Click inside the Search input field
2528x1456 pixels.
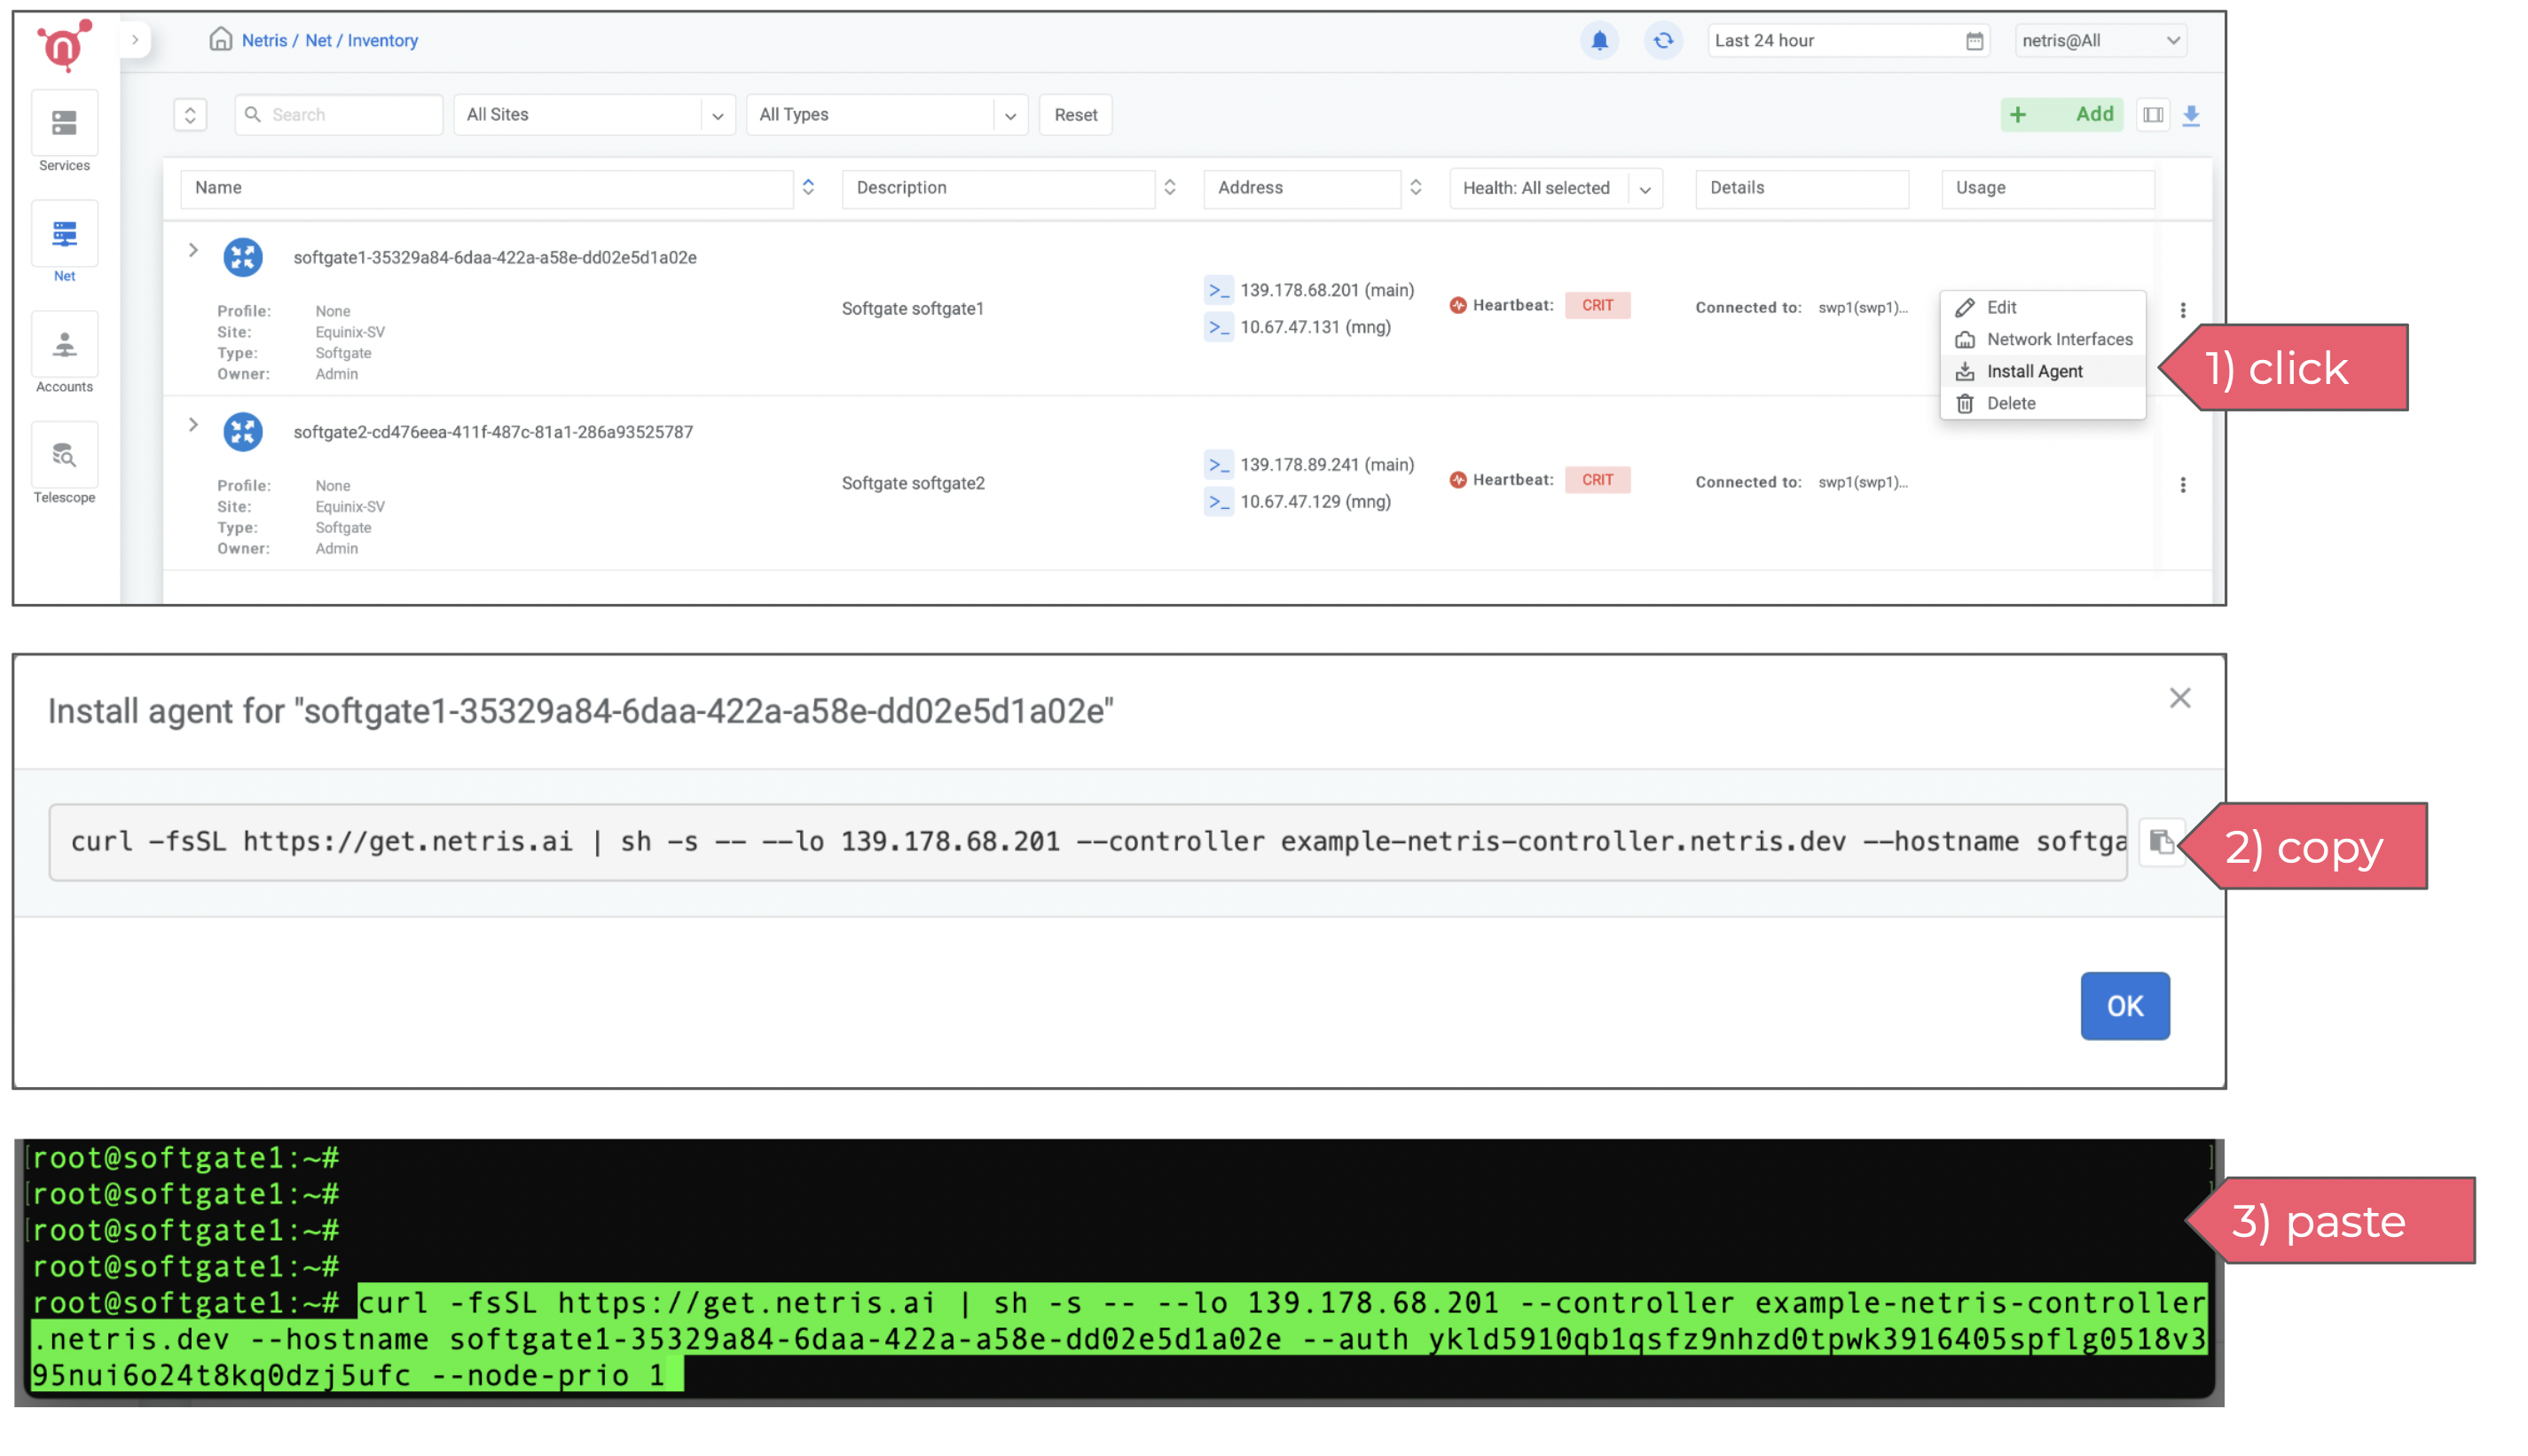tap(340, 114)
